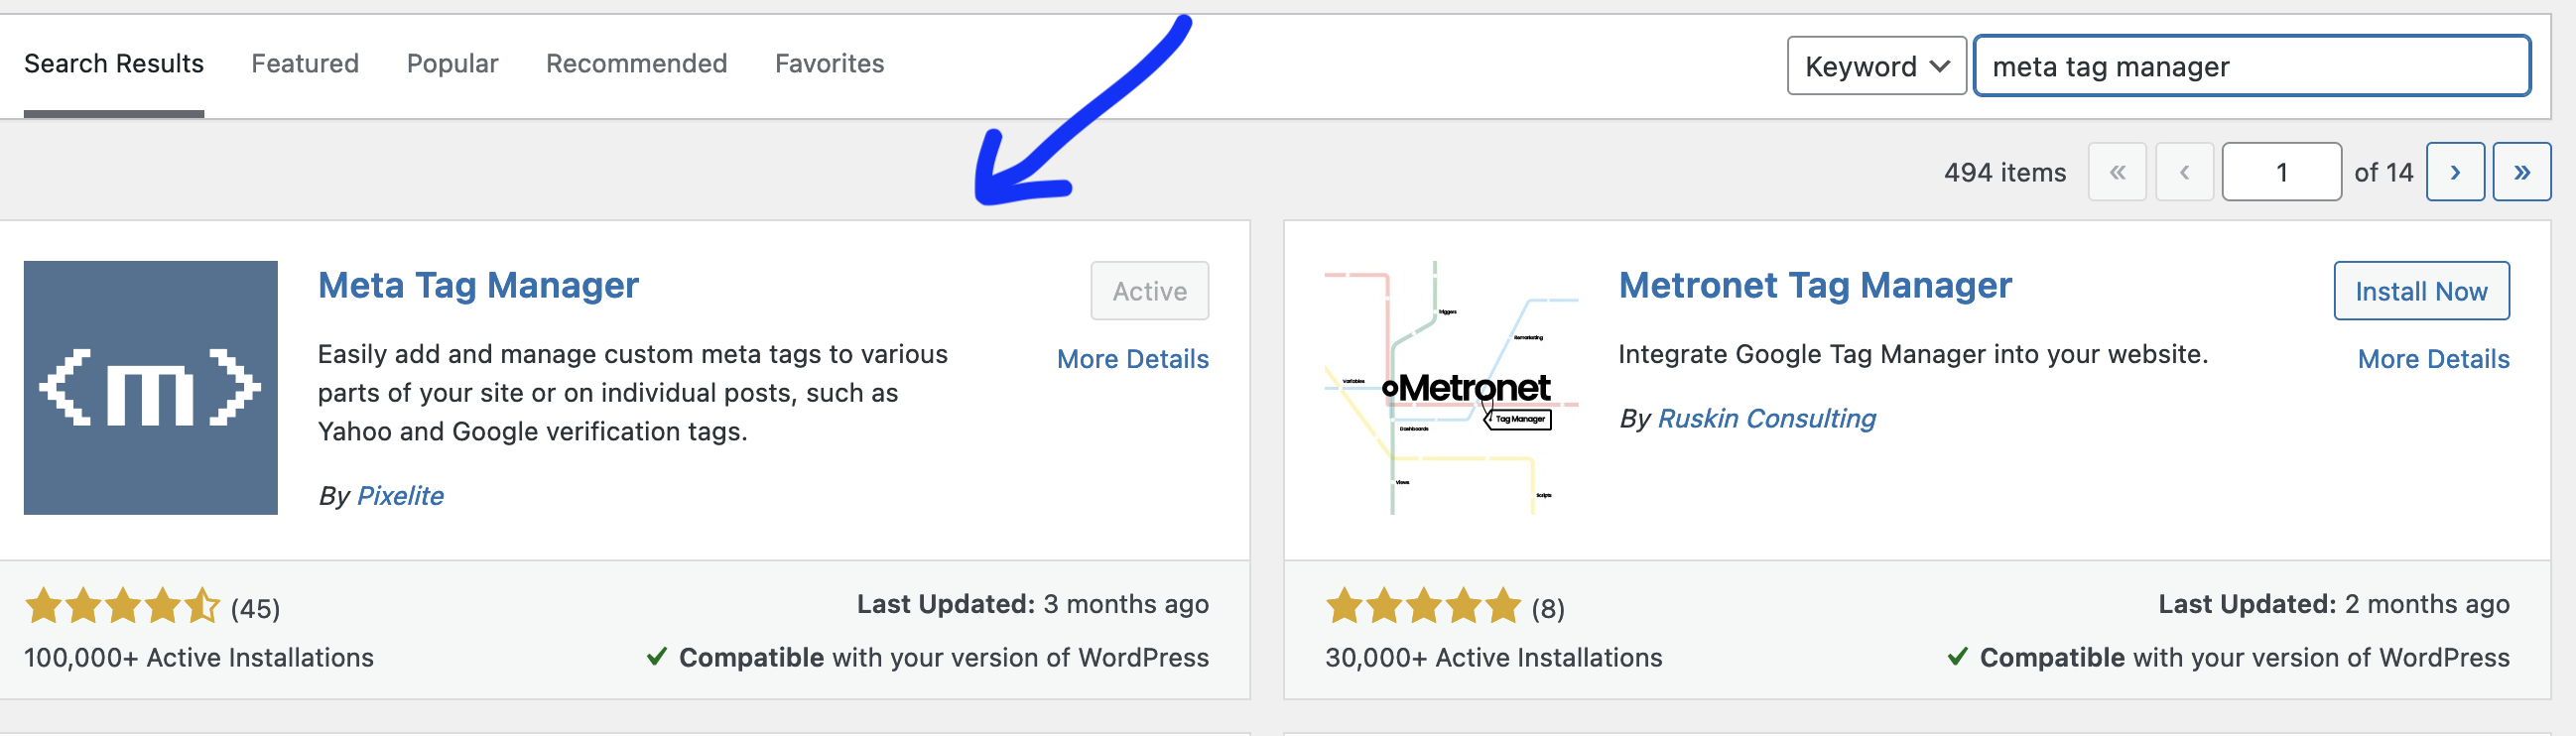Click the compatibility checkmark for Meta Tag Manager
Image resolution: width=2576 pixels, height=736 pixels.
[656, 657]
